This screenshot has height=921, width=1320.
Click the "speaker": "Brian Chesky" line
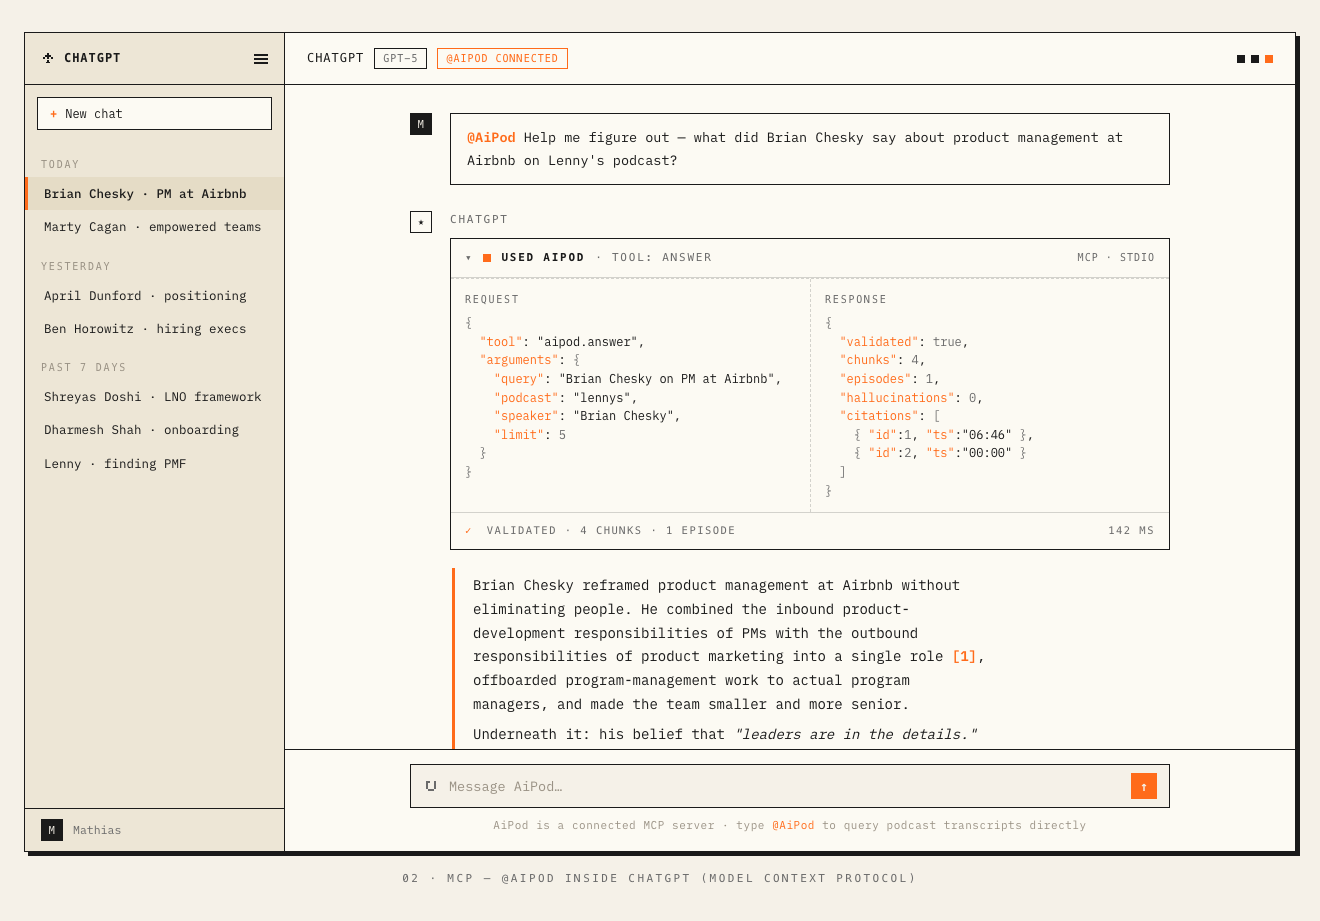click(x=587, y=416)
